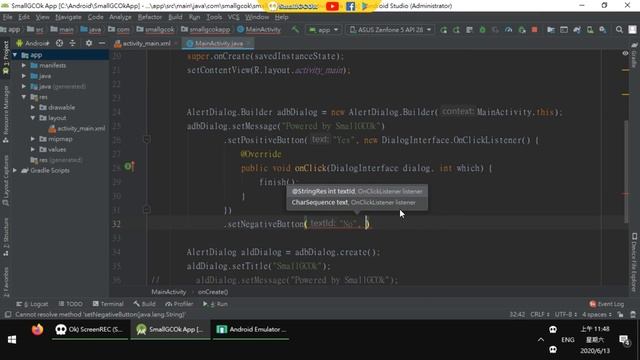
Task: Click the Apply Changes and Restart icon
Action: [x=456, y=30]
